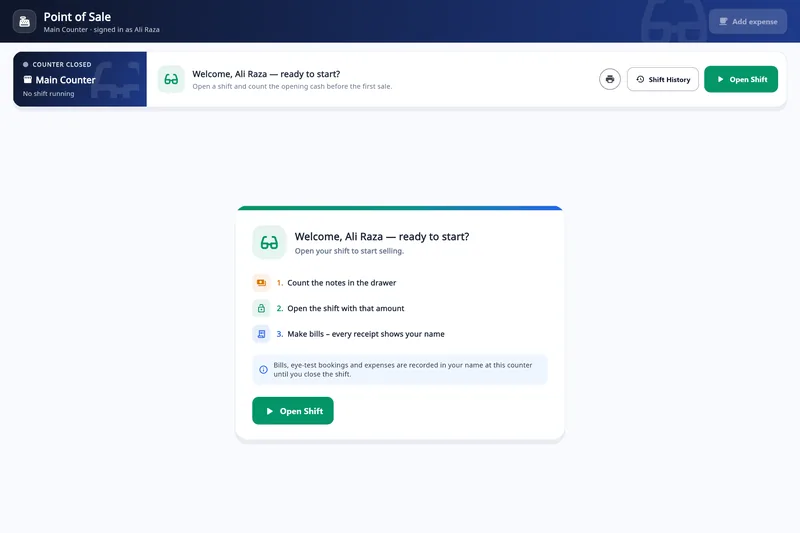
Task: Click the receipt icon for step 3
Action: tap(261, 334)
